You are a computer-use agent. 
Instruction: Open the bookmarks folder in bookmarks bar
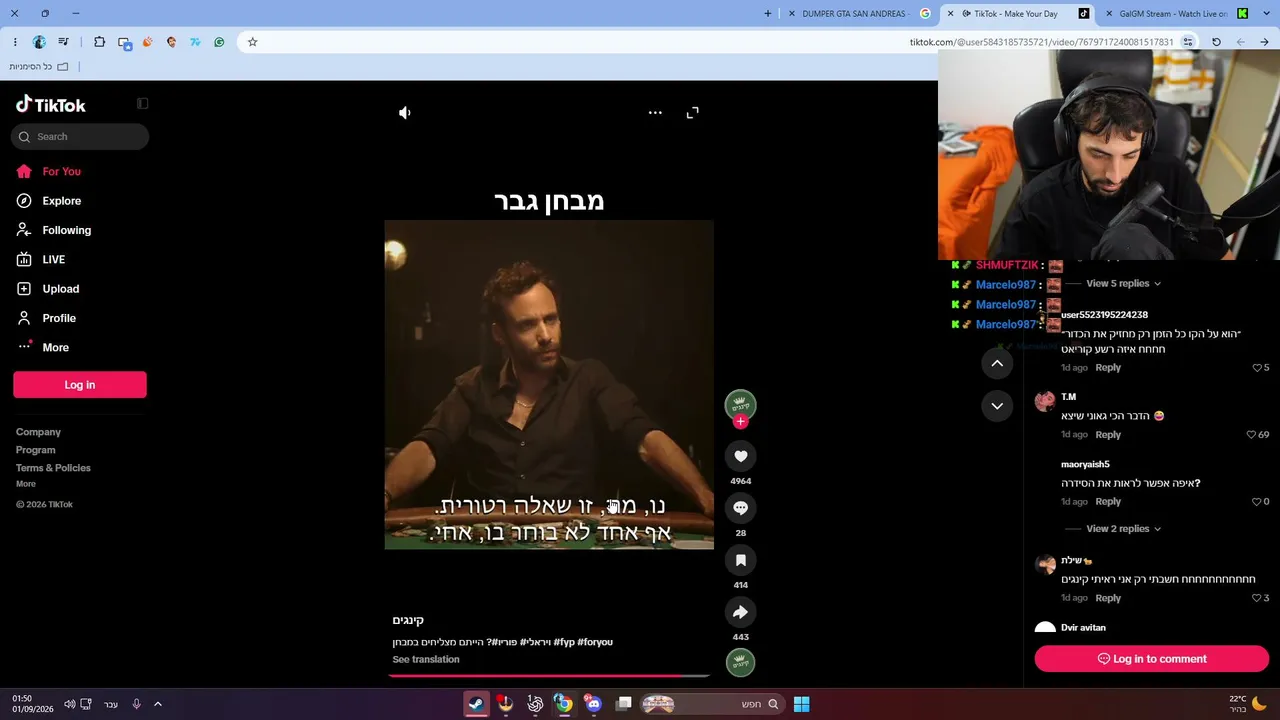click(39, 67)
